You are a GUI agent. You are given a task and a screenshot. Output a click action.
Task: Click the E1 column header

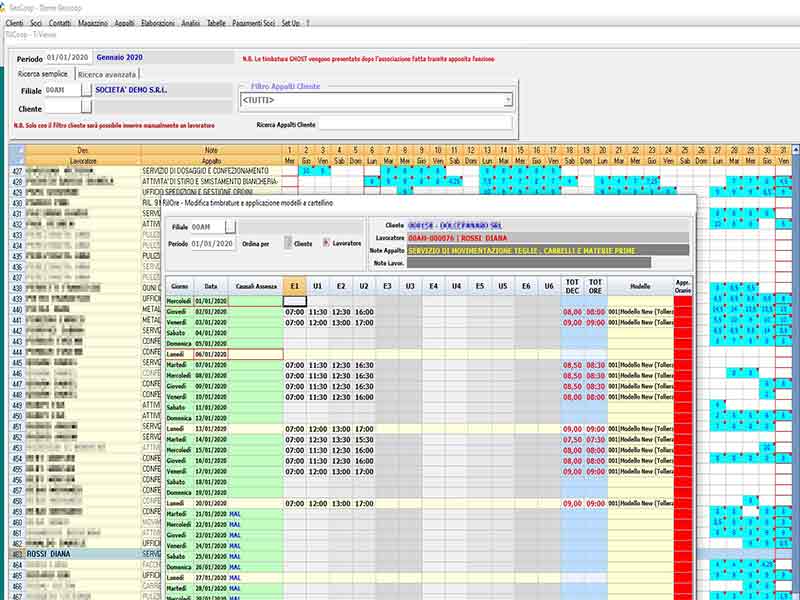pos(295,286)
